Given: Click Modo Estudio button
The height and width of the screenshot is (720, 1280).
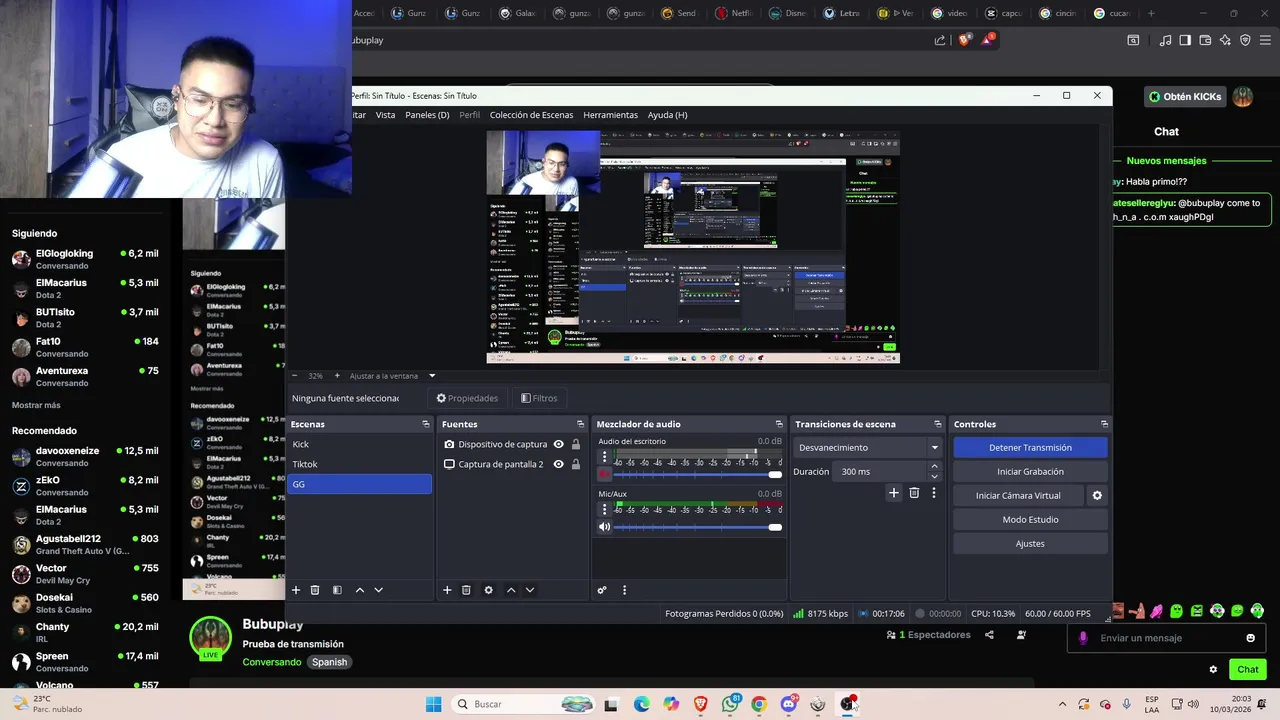Looking at the screenshot, I should 1030,520.
